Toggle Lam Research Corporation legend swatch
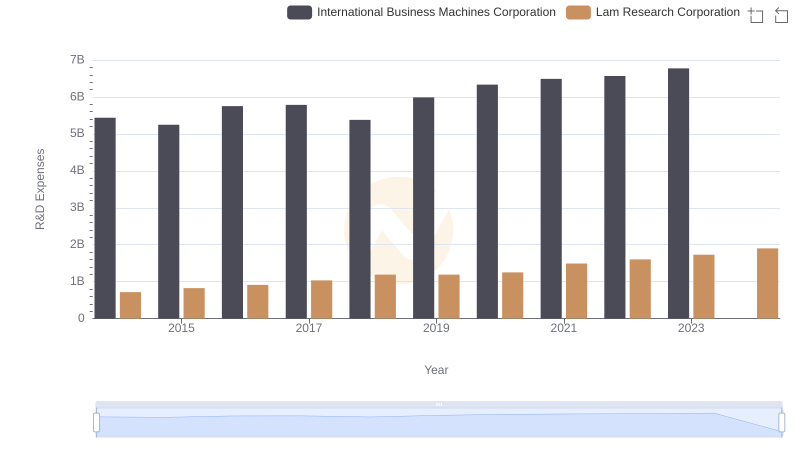The width and height of the screenshot is (800, 461). click(x=578, y=12)
